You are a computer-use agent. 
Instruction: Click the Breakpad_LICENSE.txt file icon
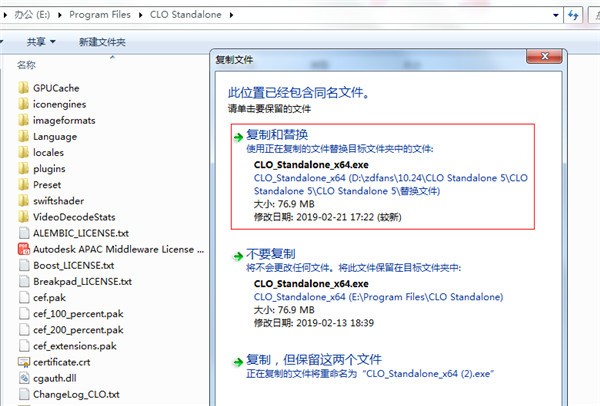point(24,281)
